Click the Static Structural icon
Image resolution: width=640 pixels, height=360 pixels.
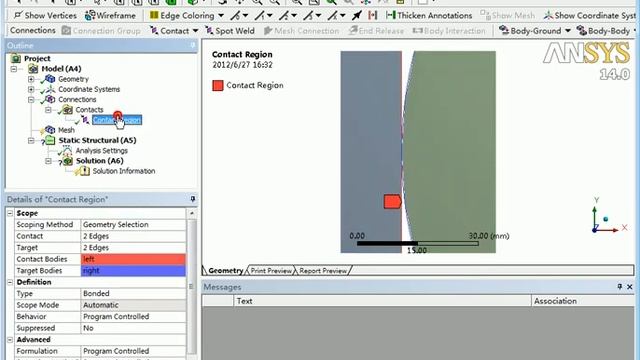[x=50, y=140]
